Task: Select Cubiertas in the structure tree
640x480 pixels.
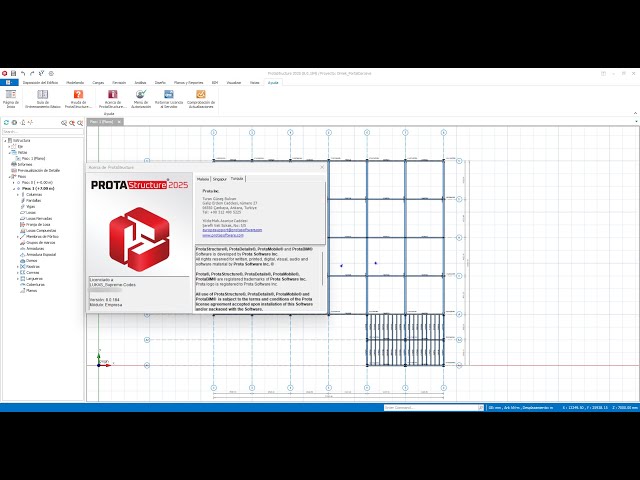Action: pos(35,284)
